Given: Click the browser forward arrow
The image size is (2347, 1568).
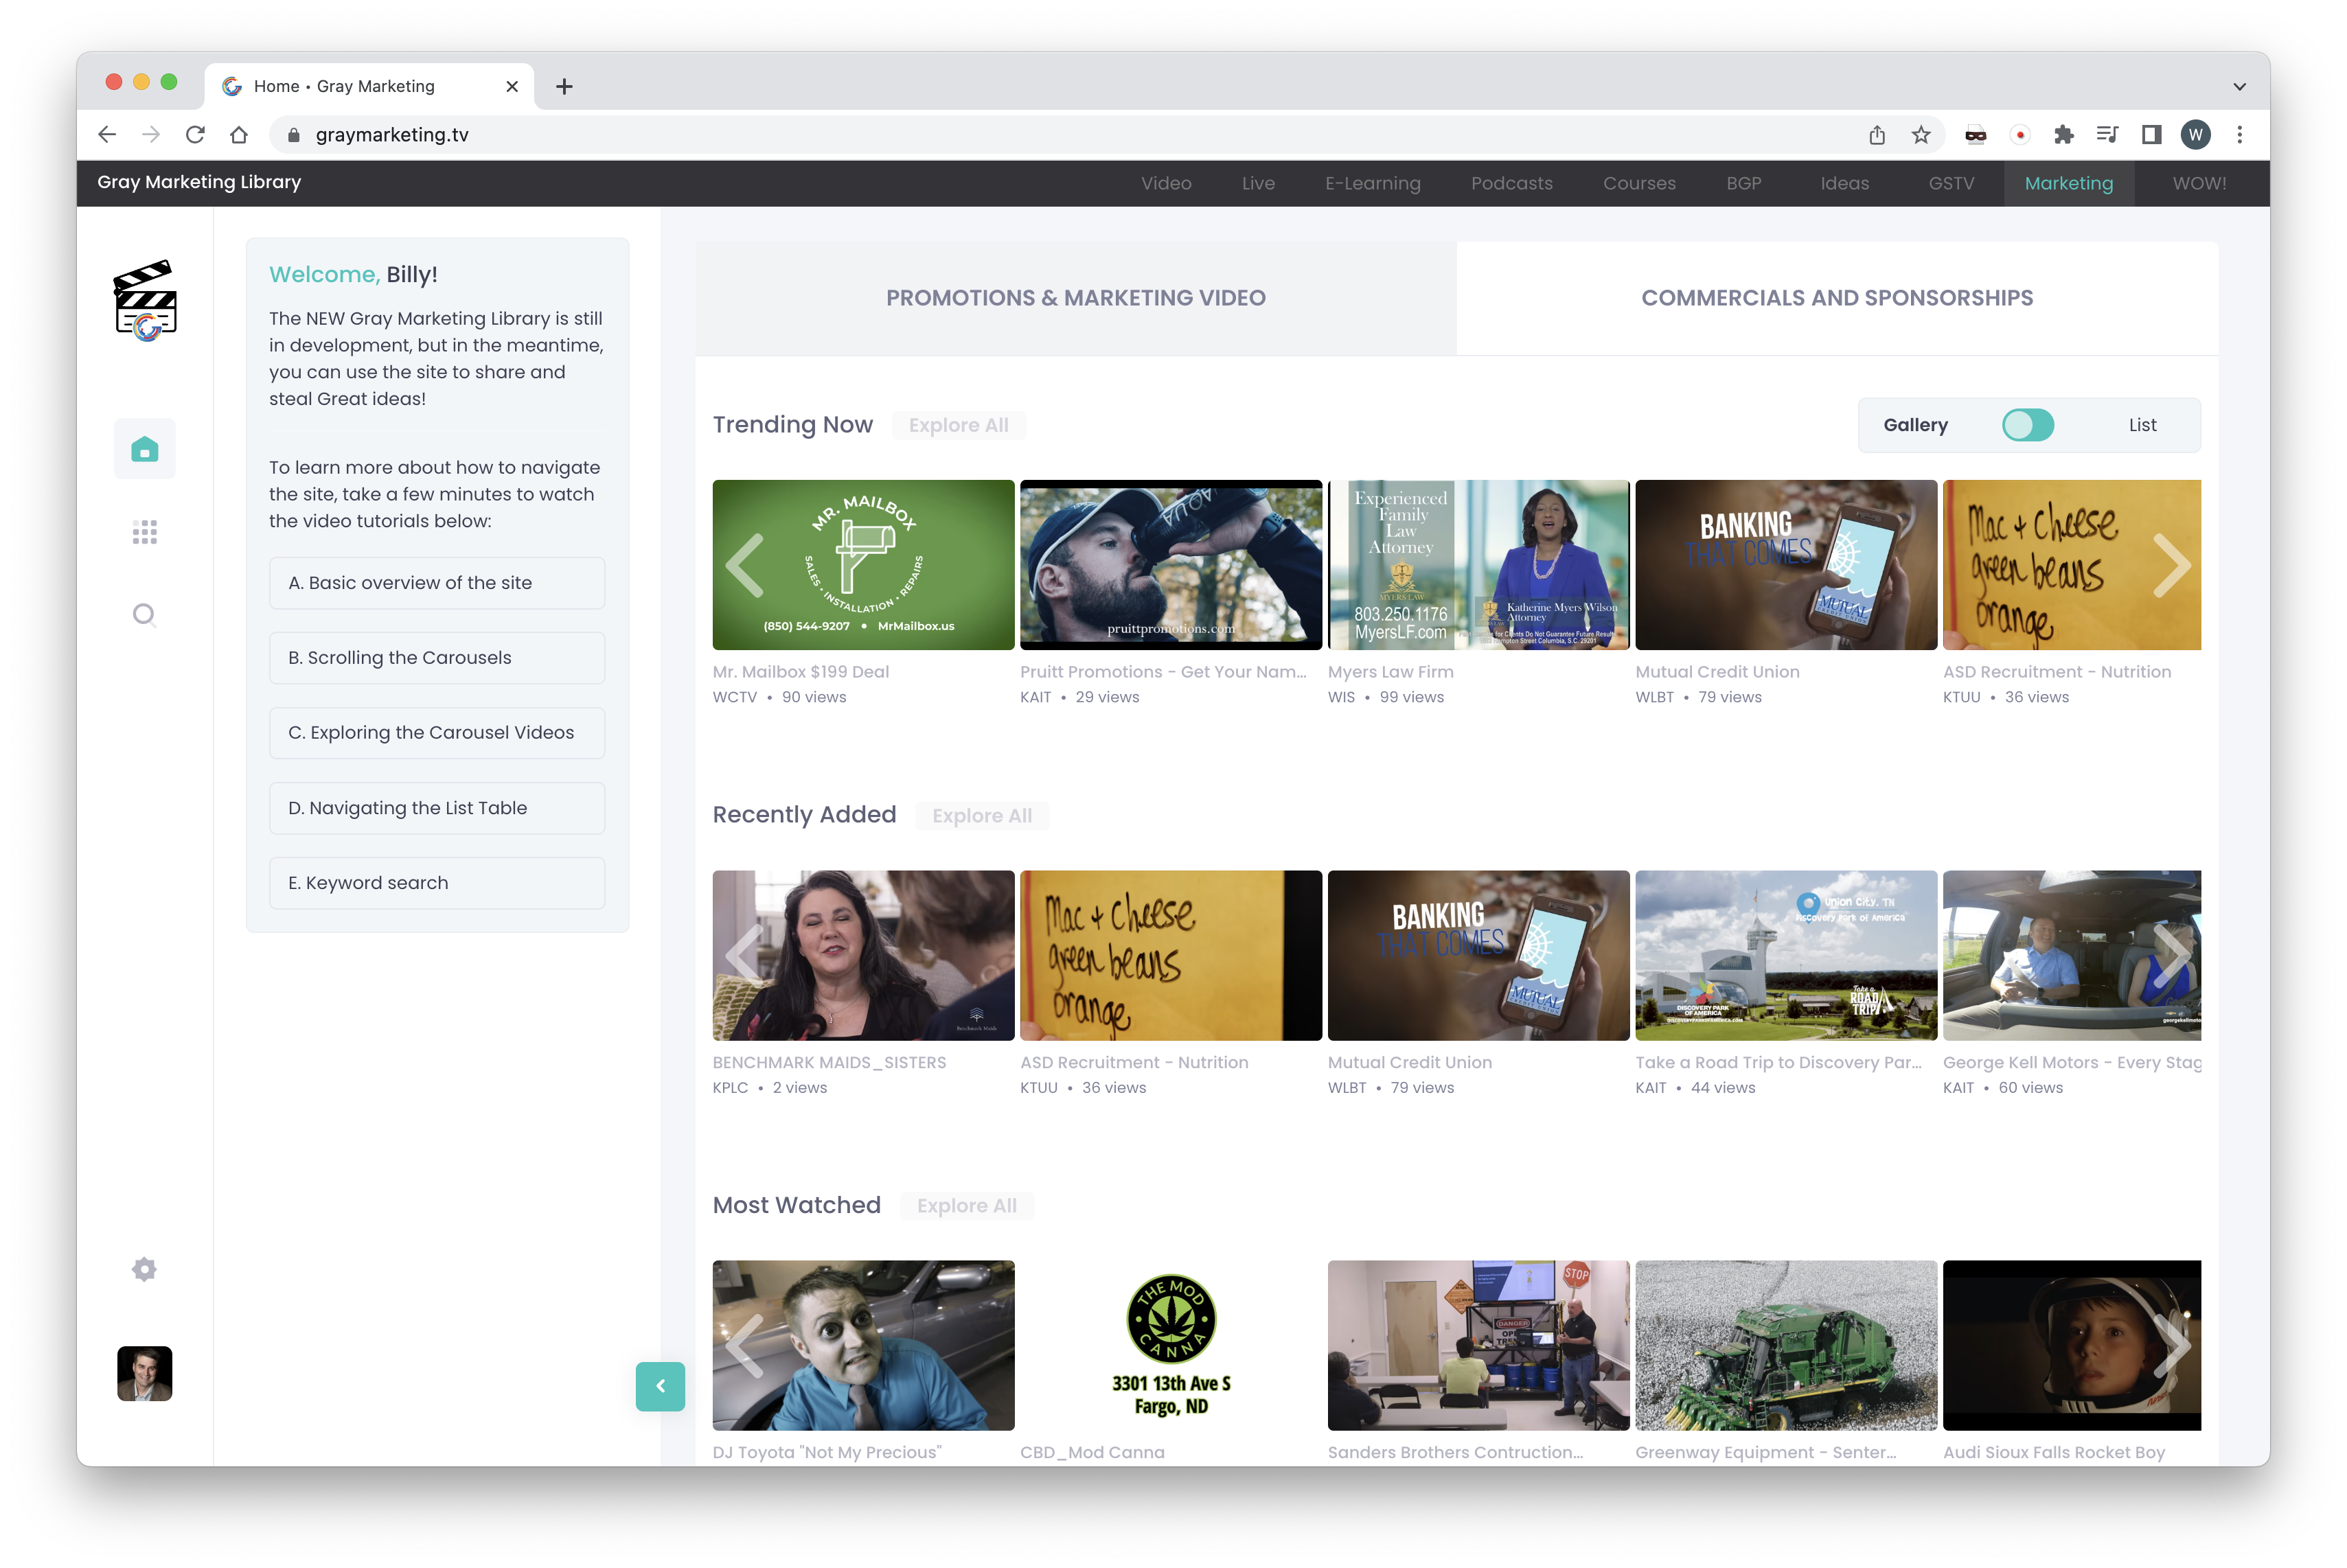Looking at the screenshot, I should pos(151,135).
